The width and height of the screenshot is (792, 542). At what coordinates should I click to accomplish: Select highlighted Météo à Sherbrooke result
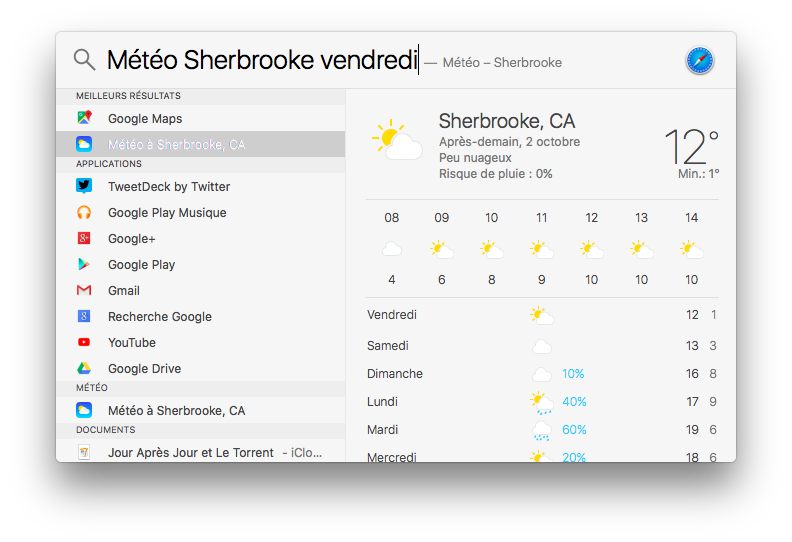201,144
